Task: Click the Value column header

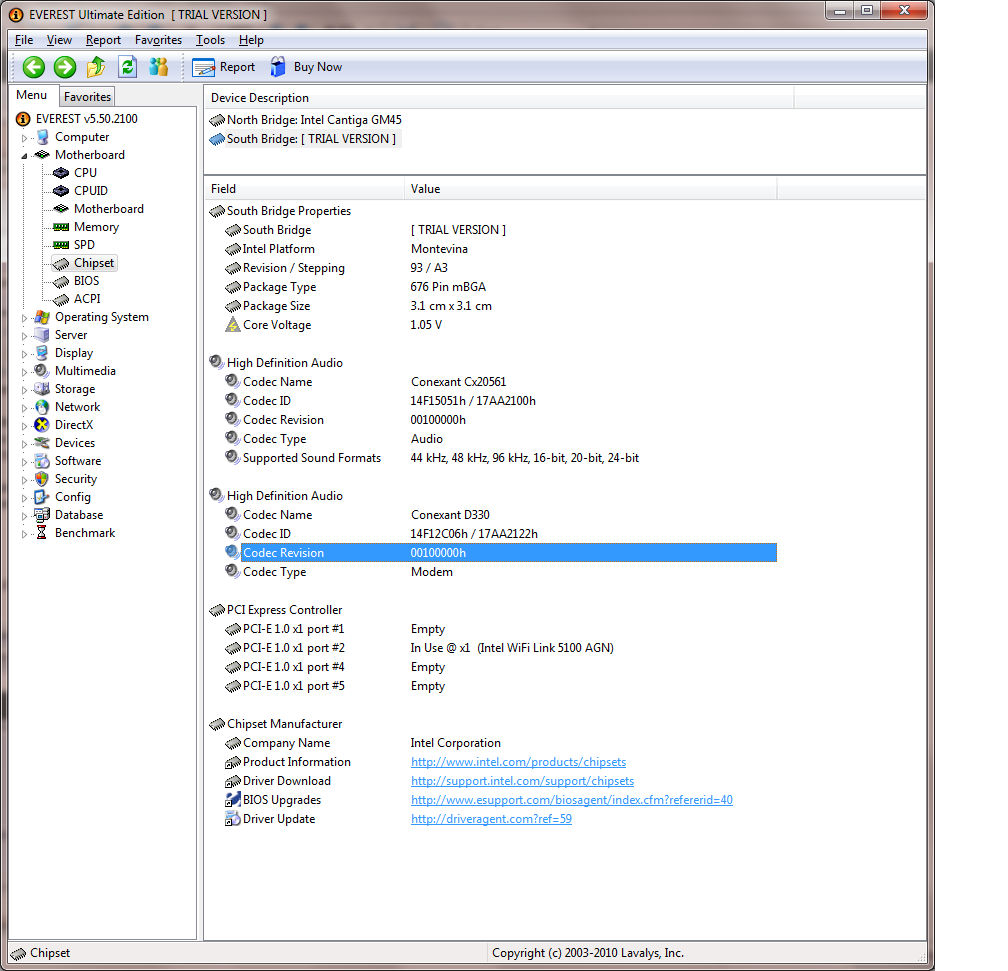Action: (591, 189)
